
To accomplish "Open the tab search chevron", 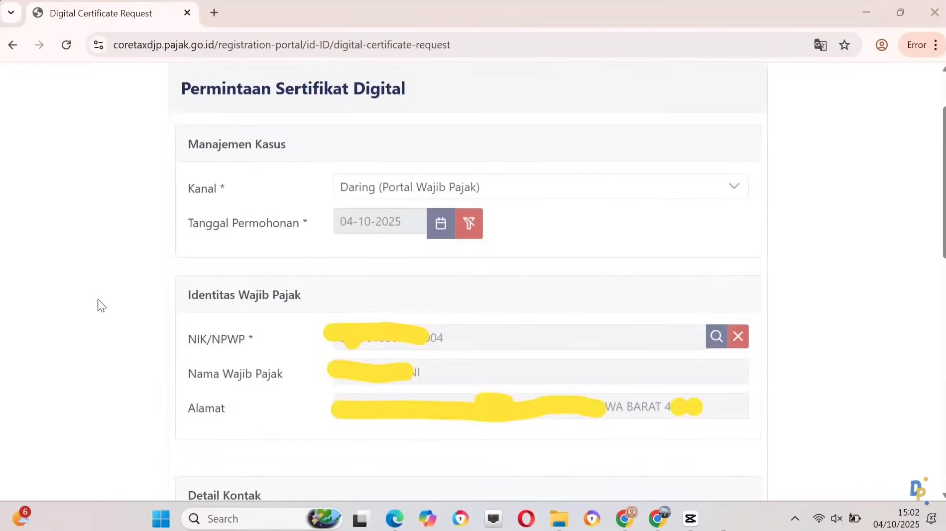I will point(11,13).
